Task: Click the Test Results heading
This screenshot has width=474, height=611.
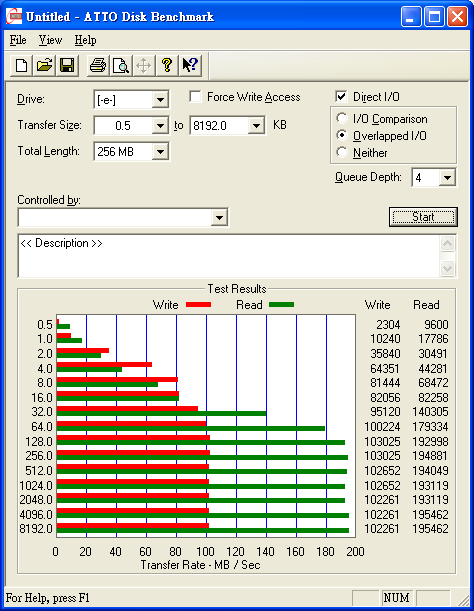Action: tap(237, 289)
